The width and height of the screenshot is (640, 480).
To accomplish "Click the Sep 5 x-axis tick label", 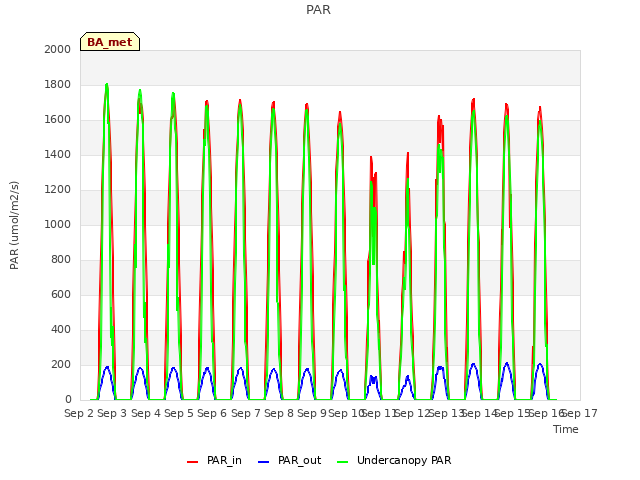I will pyautogui.click(x=179, y=413).
